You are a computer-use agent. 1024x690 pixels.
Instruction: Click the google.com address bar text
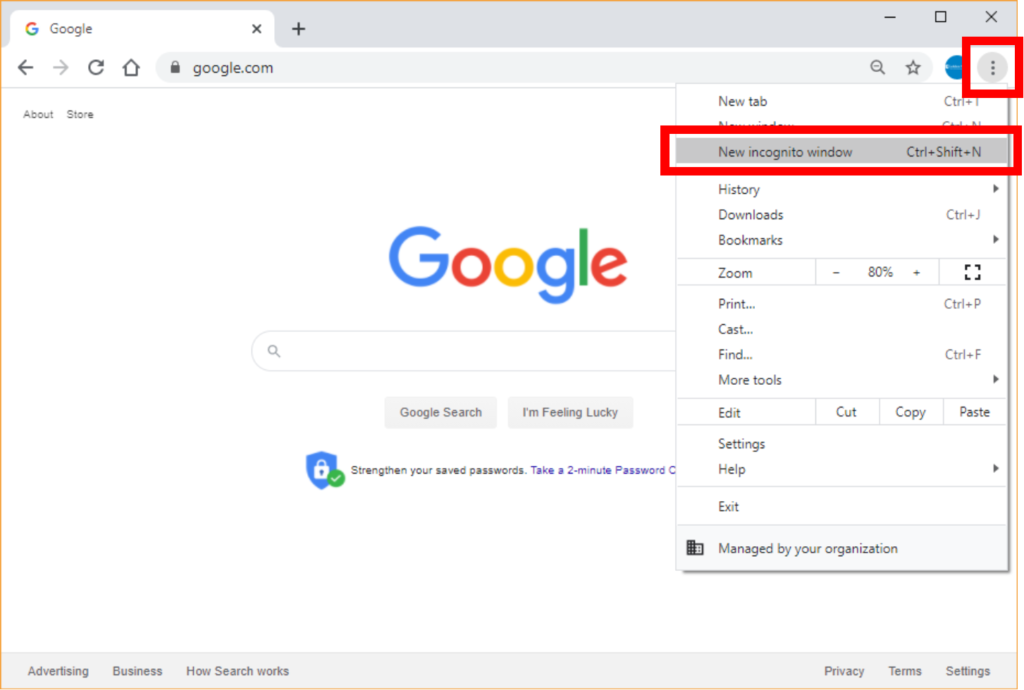[233, 68]
